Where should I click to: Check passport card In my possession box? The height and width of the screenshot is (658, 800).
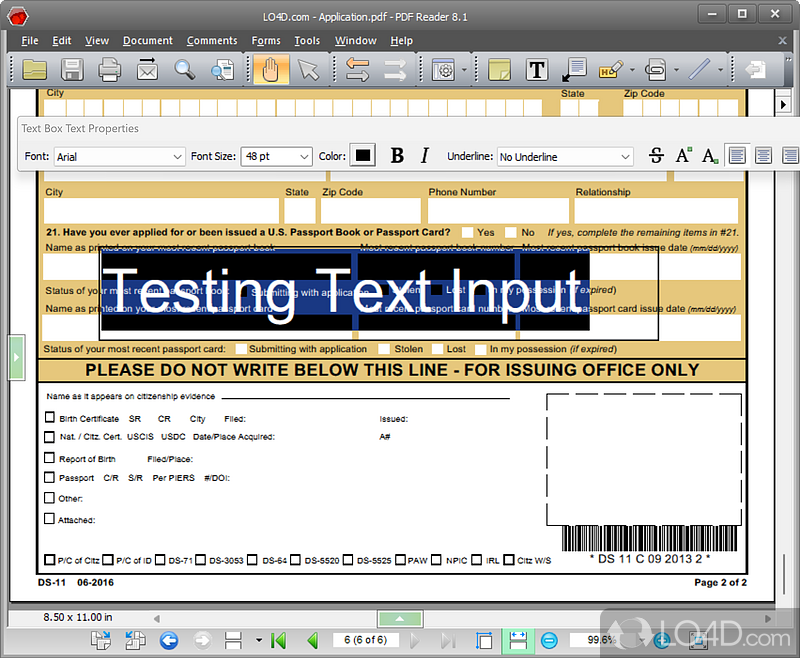[480, 349]
